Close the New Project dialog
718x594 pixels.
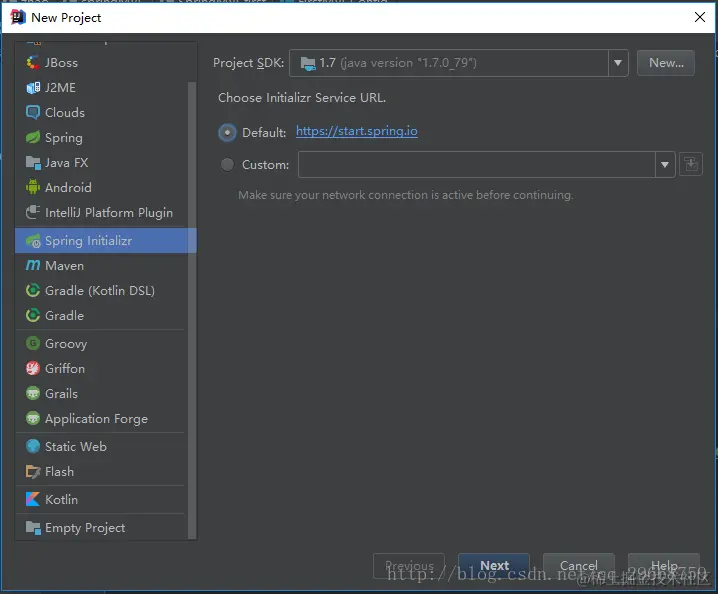pyautogui.click(x=699, y=17)
